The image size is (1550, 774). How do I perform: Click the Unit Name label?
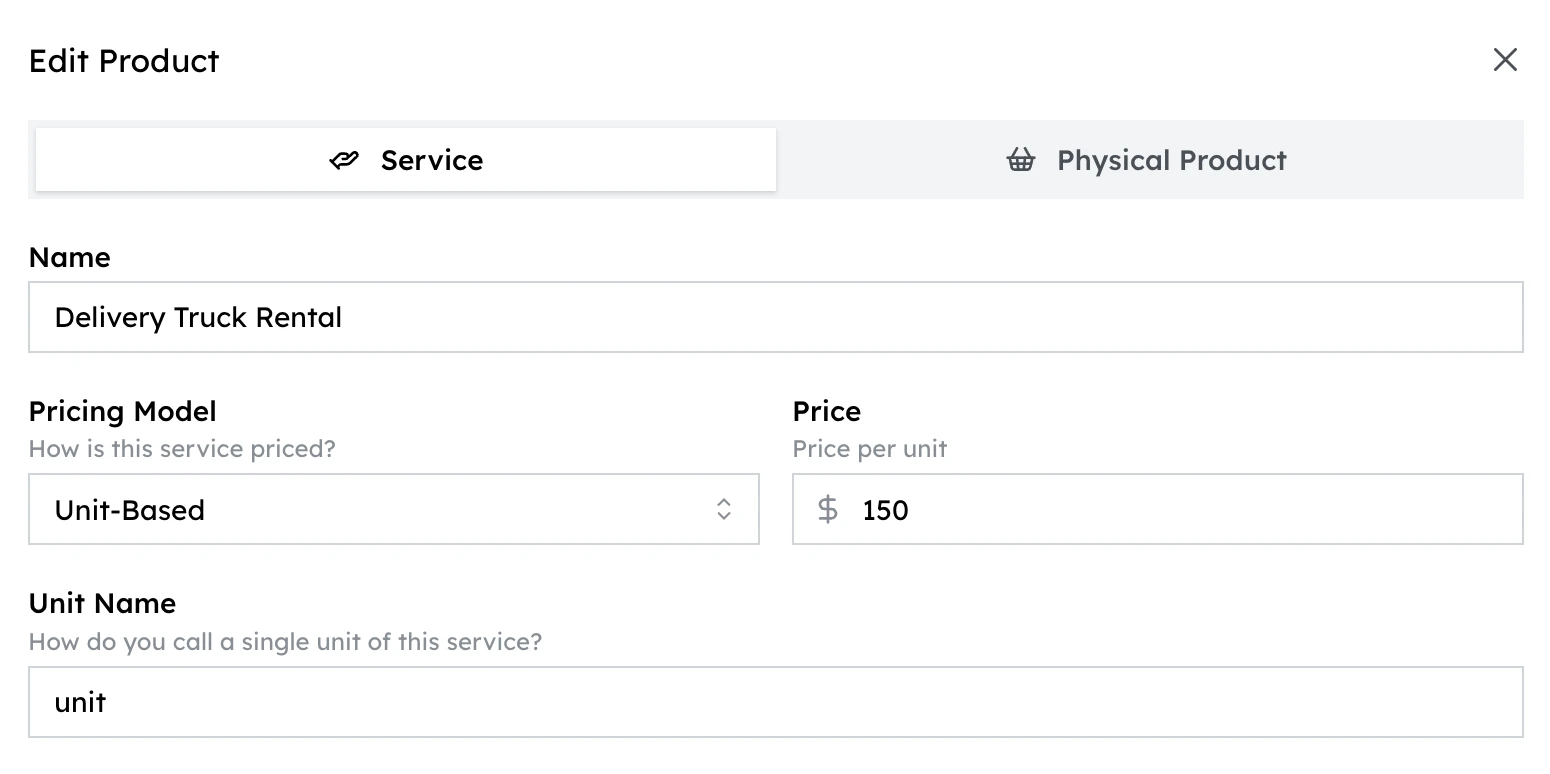(x=102, y=603)
